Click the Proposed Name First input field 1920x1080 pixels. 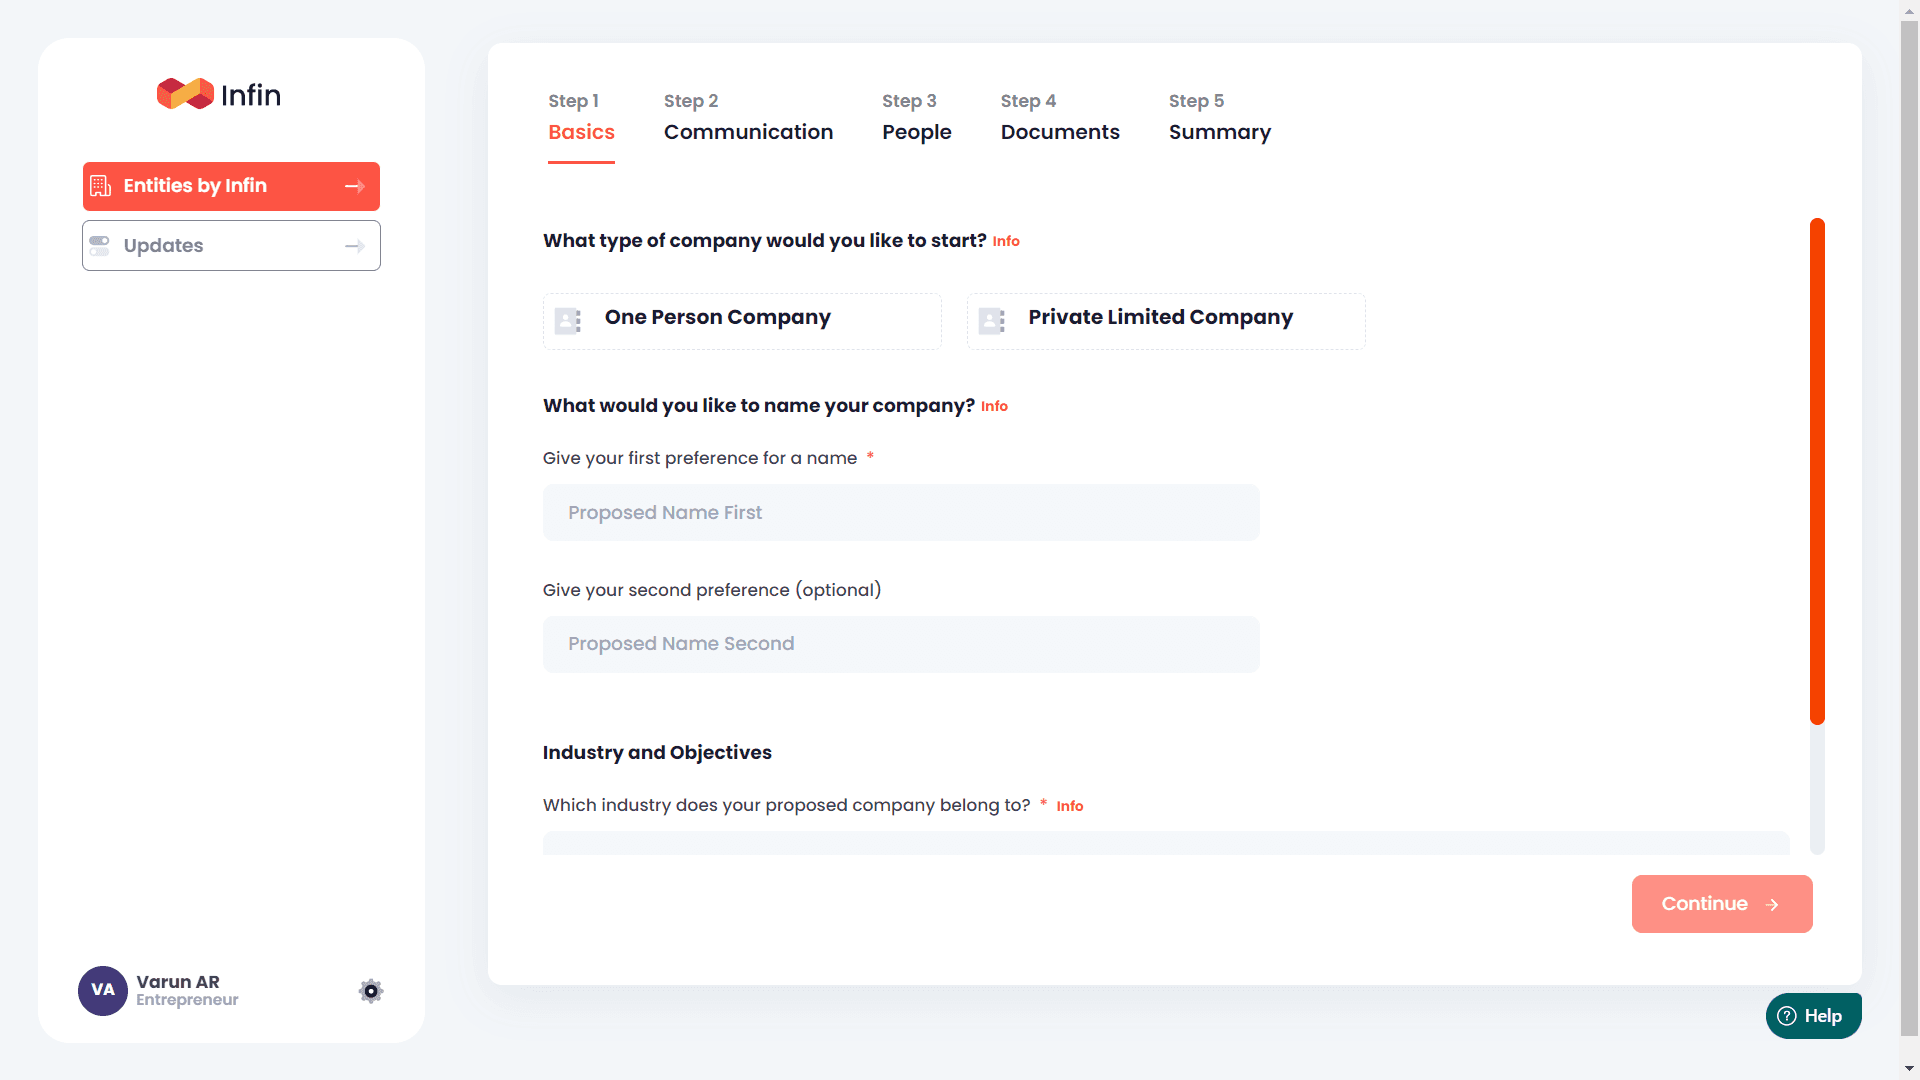click(900, 512)
